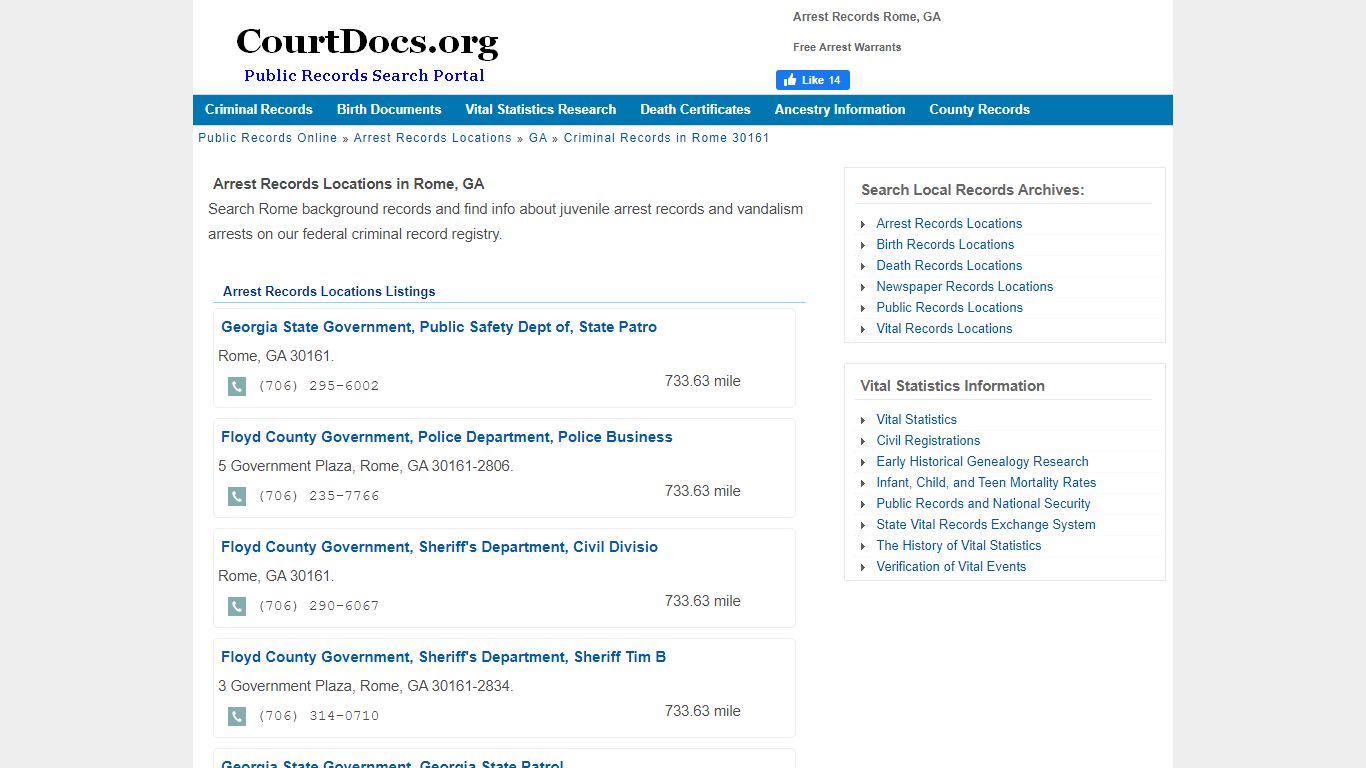
Task: Select phone number (706) 314-0710
Action: [319, 716]
